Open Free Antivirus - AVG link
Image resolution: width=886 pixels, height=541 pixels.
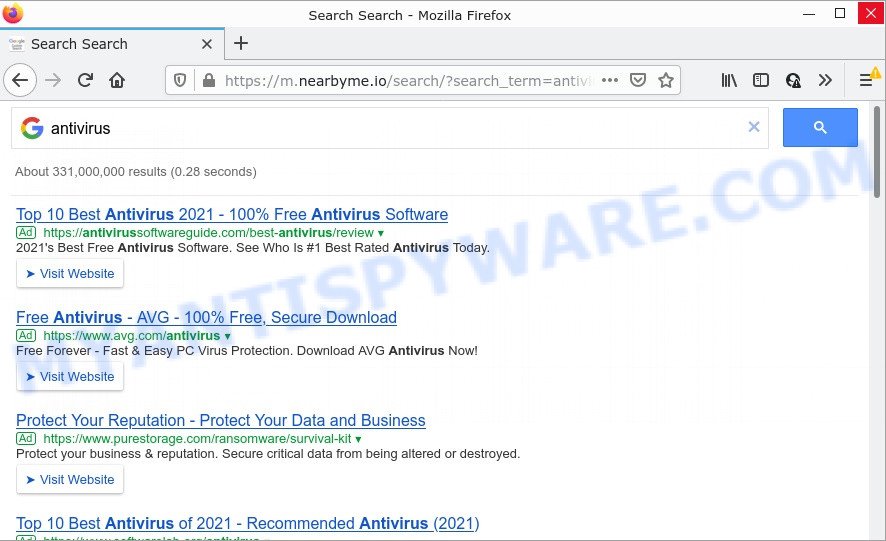pyautogui.click(x=206, y=318)
